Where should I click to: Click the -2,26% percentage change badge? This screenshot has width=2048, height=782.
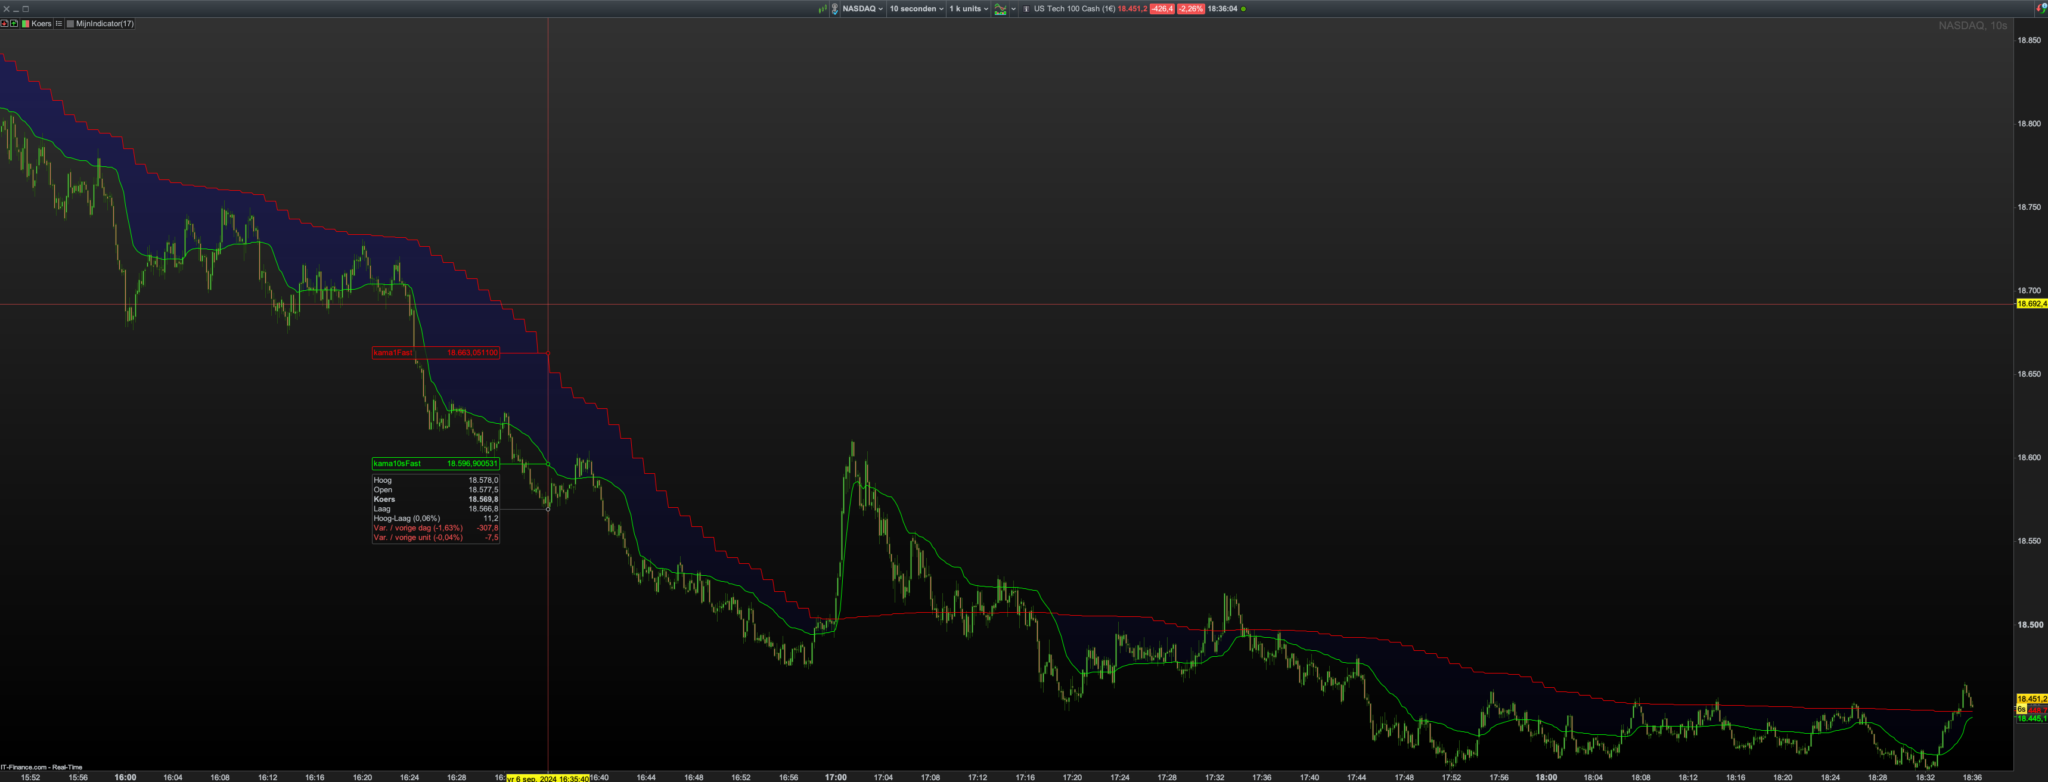point(1190,9)
